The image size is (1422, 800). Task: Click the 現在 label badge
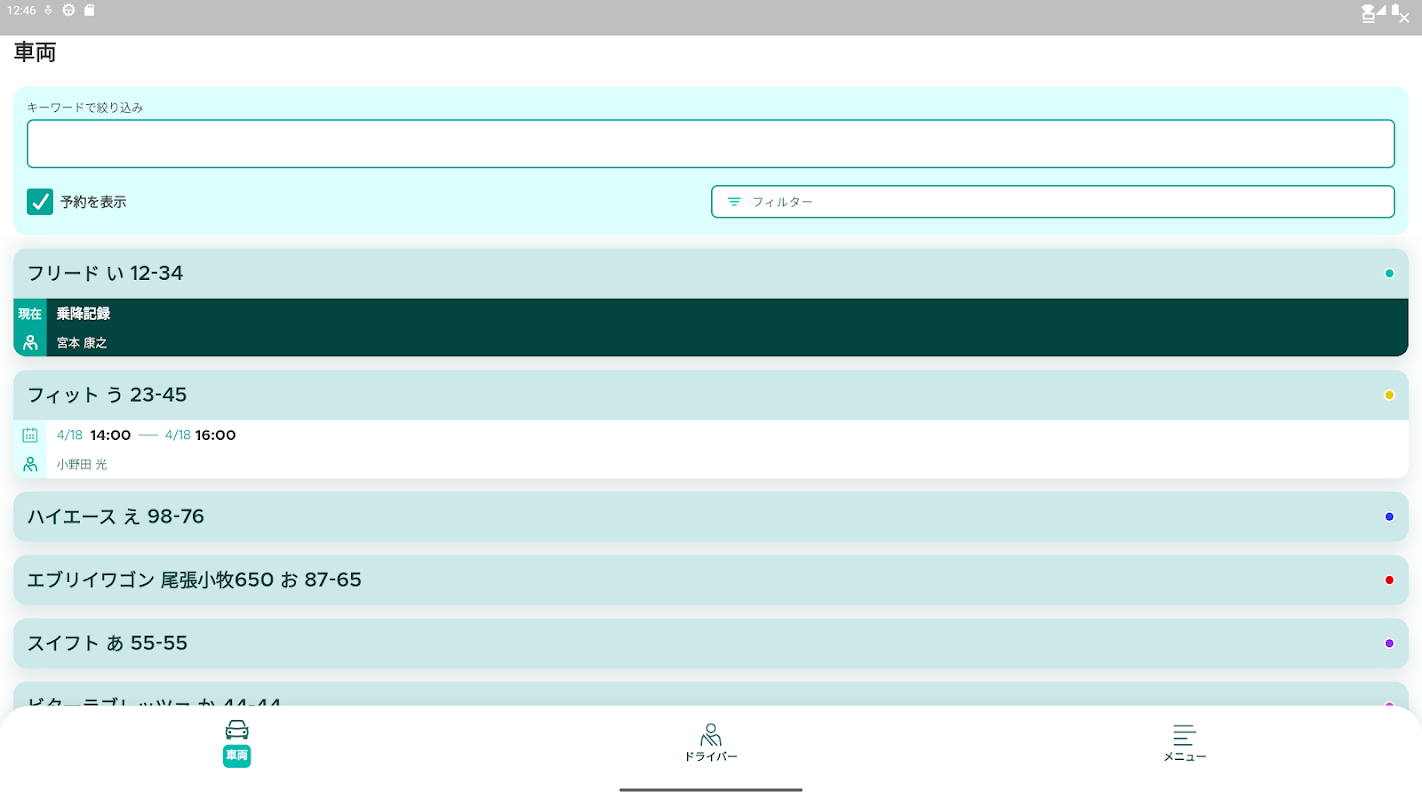click(x=30, y=314)
